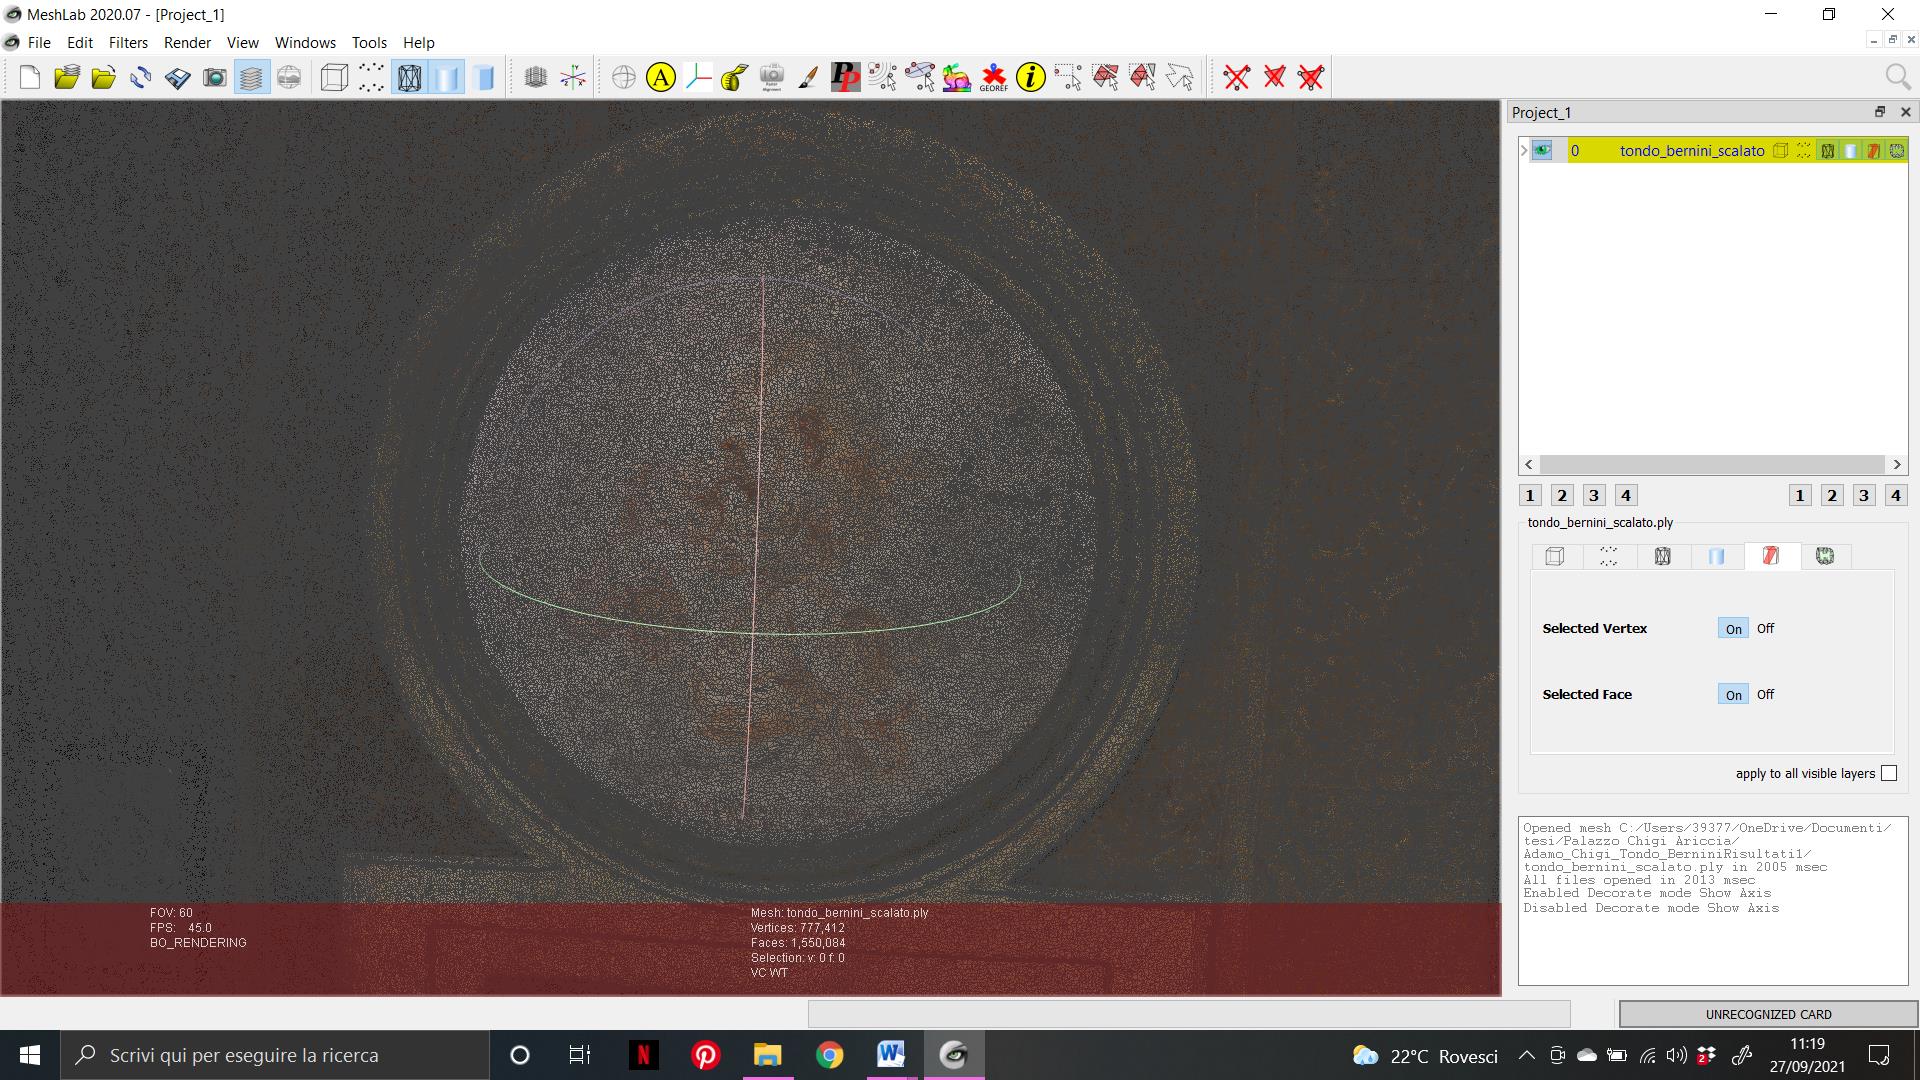The width and height of the screenshot is (1920, 1080).
Task: Turn Selected Face Off
Action: coord(1765,695)
